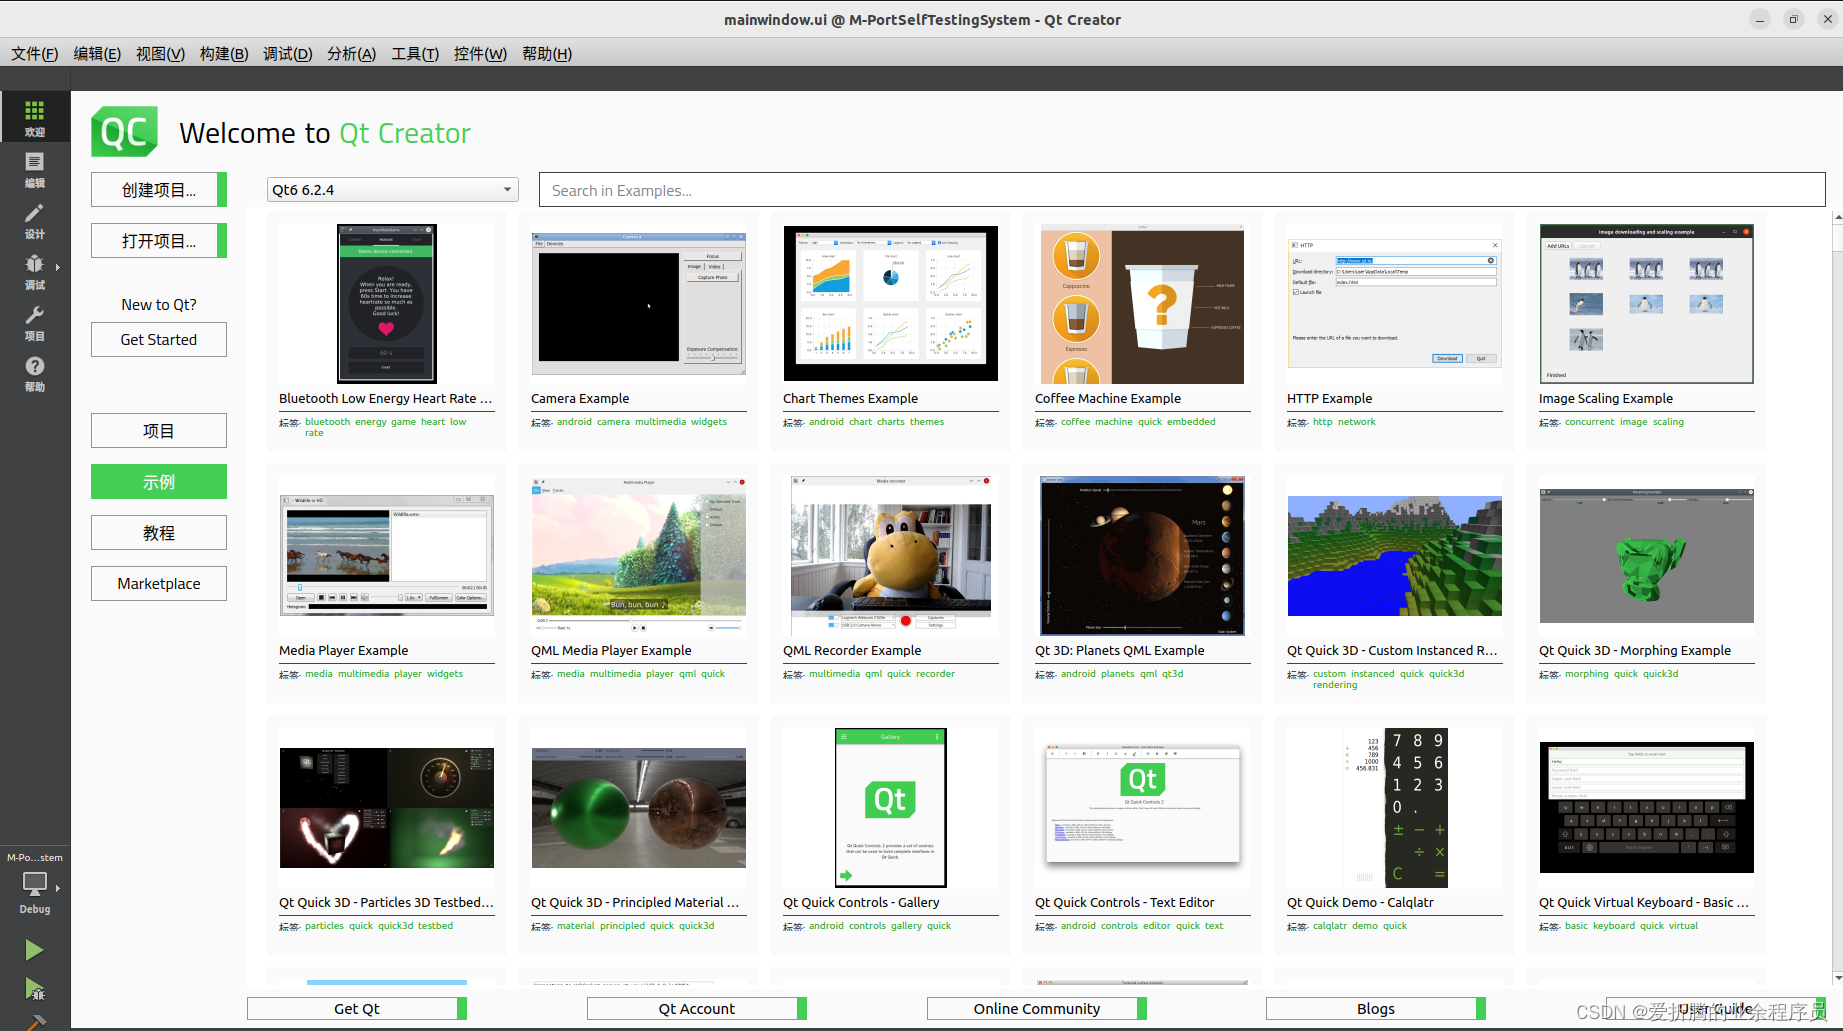
Task: Open the 帮助 Help mode
Action: 35,373
